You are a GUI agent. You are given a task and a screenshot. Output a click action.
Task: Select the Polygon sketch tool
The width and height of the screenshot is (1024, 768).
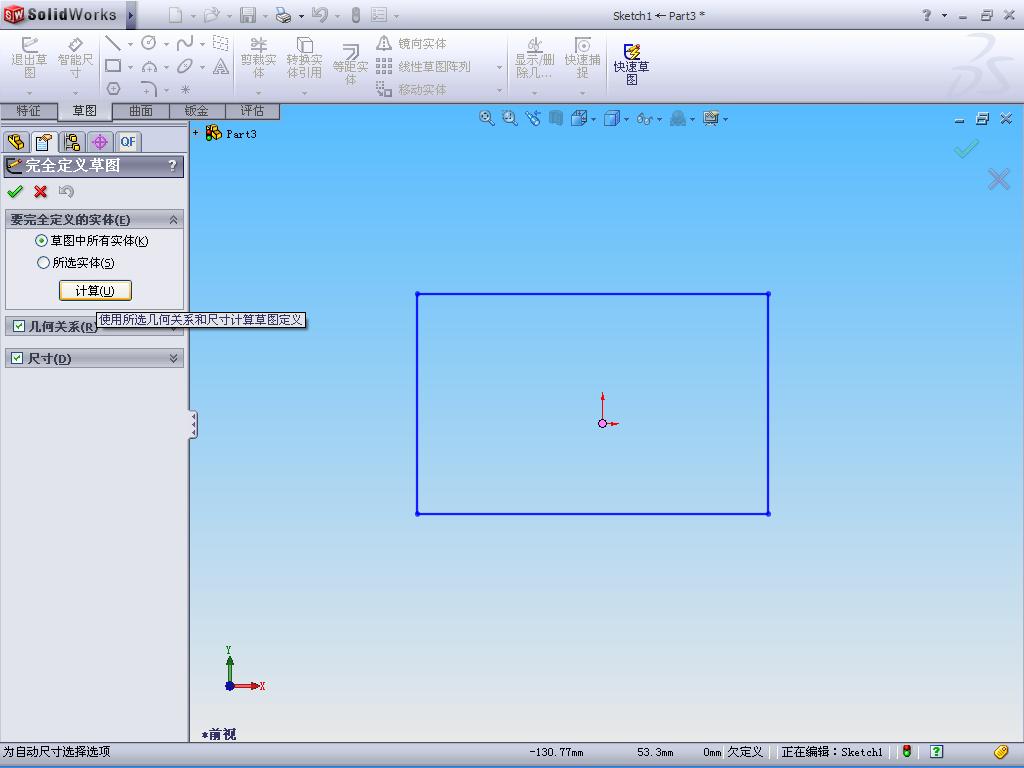[113, 88]
